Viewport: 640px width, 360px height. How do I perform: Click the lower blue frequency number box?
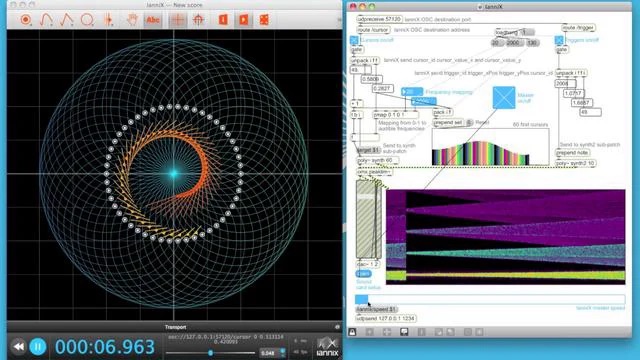(424, 101)
